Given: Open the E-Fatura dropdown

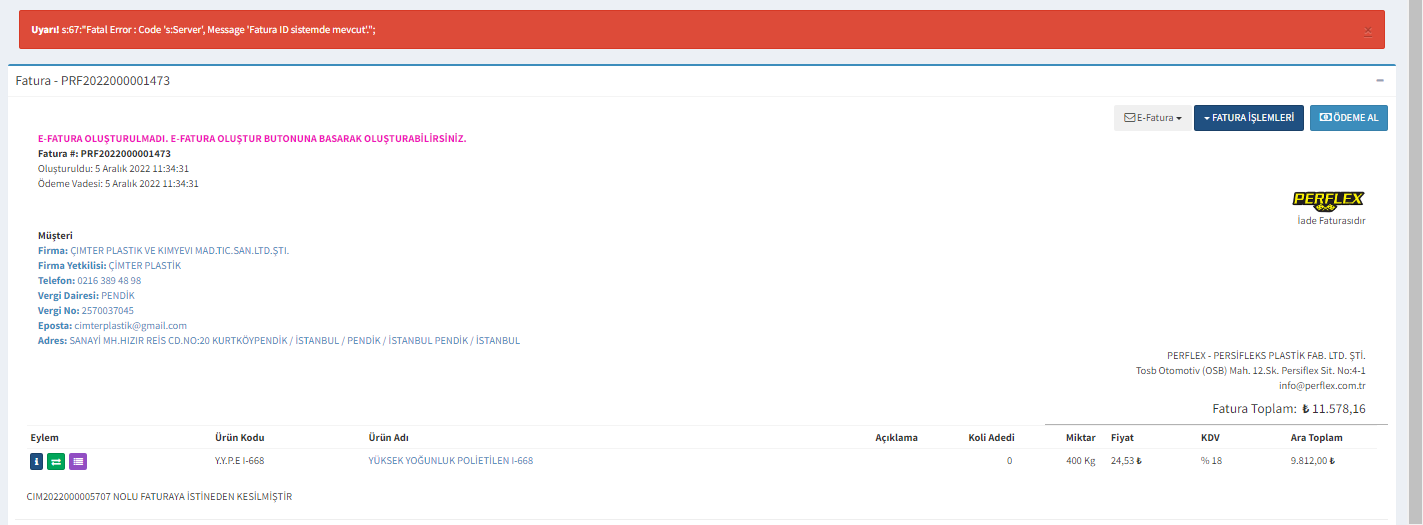Looking at the screenshot, I should [1153, 118].
